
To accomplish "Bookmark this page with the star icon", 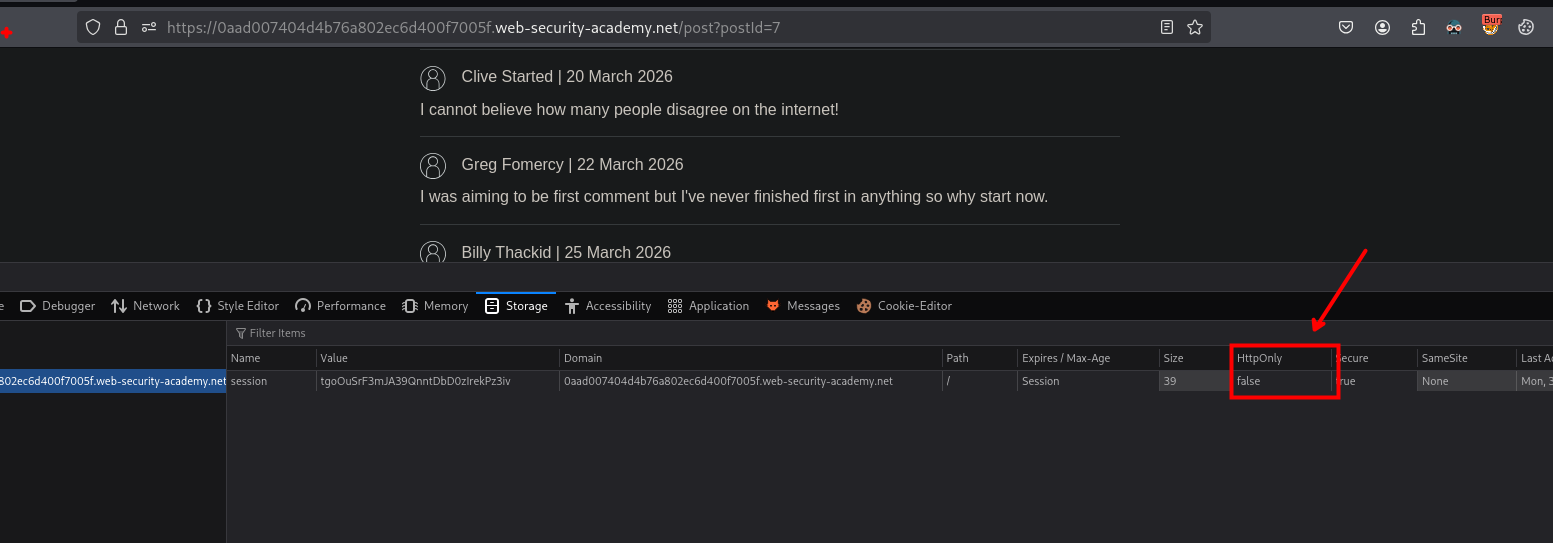I will (1195, 28).
